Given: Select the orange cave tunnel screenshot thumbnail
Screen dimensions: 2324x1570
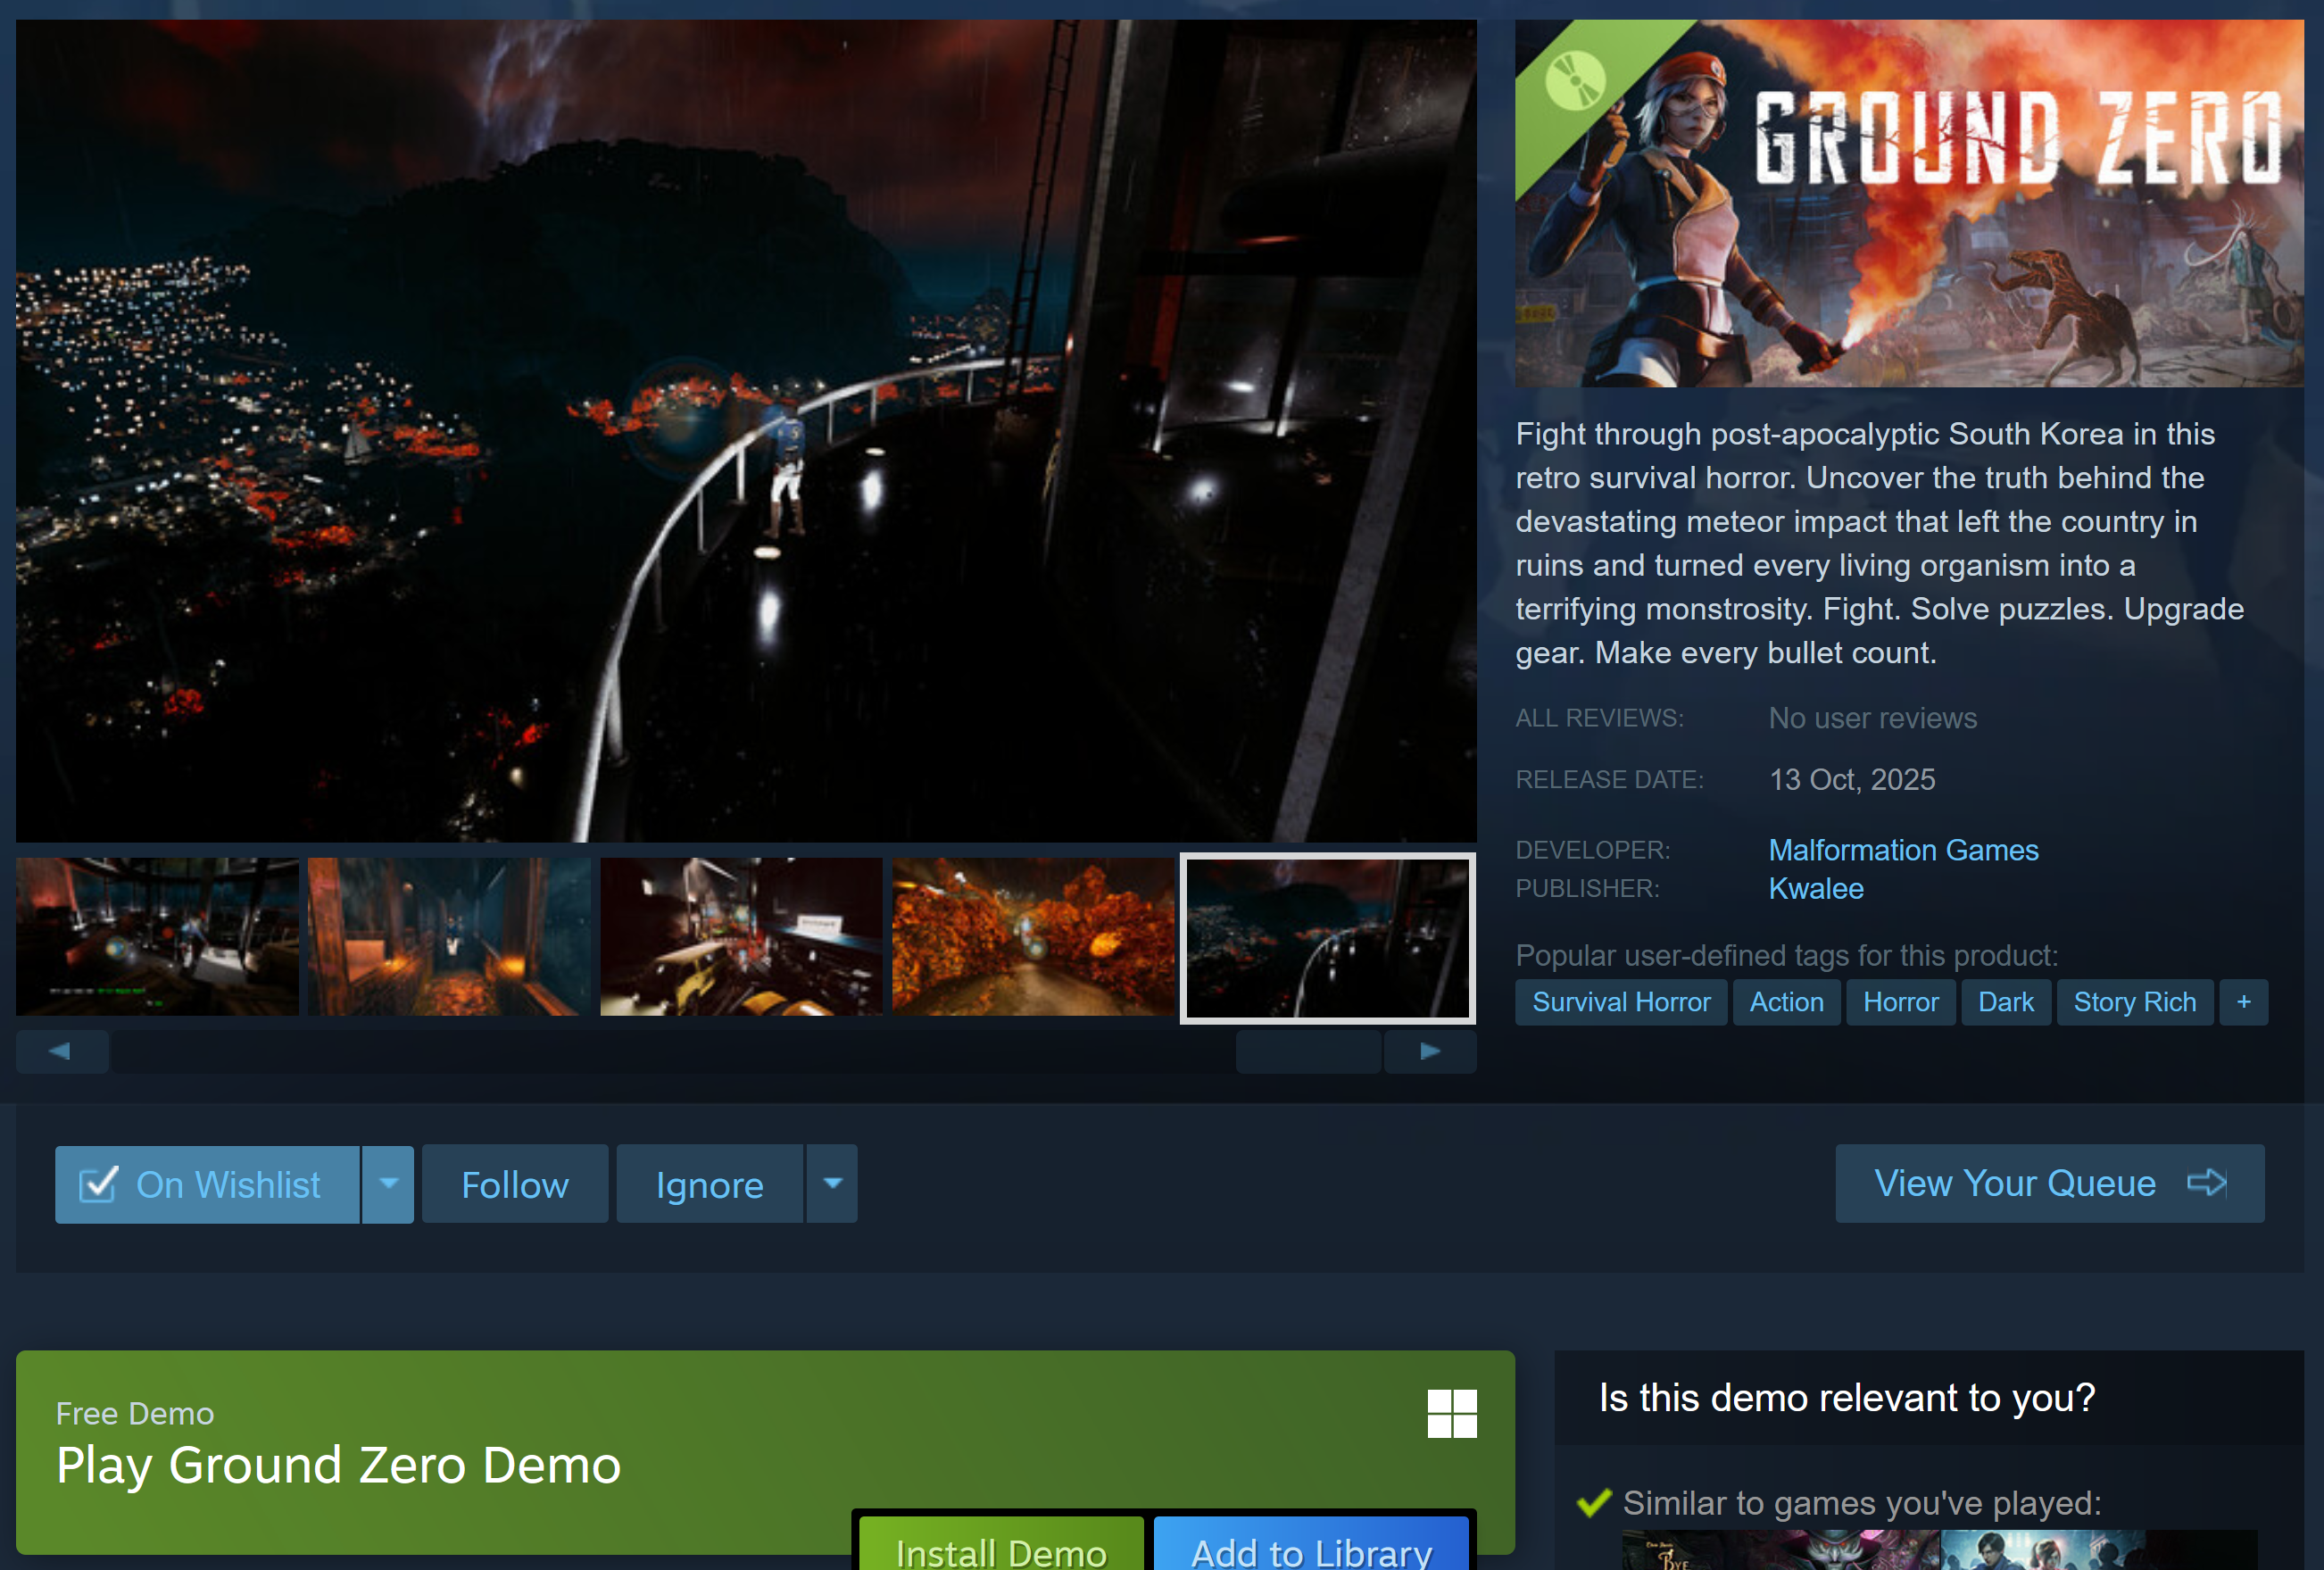Looking at the screenshot, I should 1032,937.
